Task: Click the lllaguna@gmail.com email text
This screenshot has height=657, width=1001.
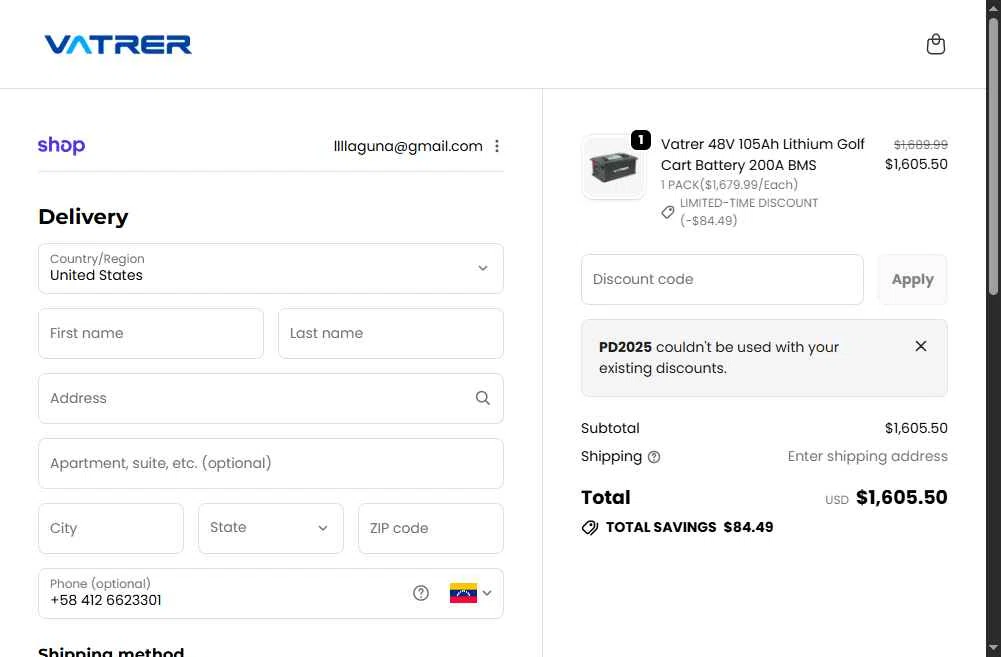Action: (x=408, y=146)
